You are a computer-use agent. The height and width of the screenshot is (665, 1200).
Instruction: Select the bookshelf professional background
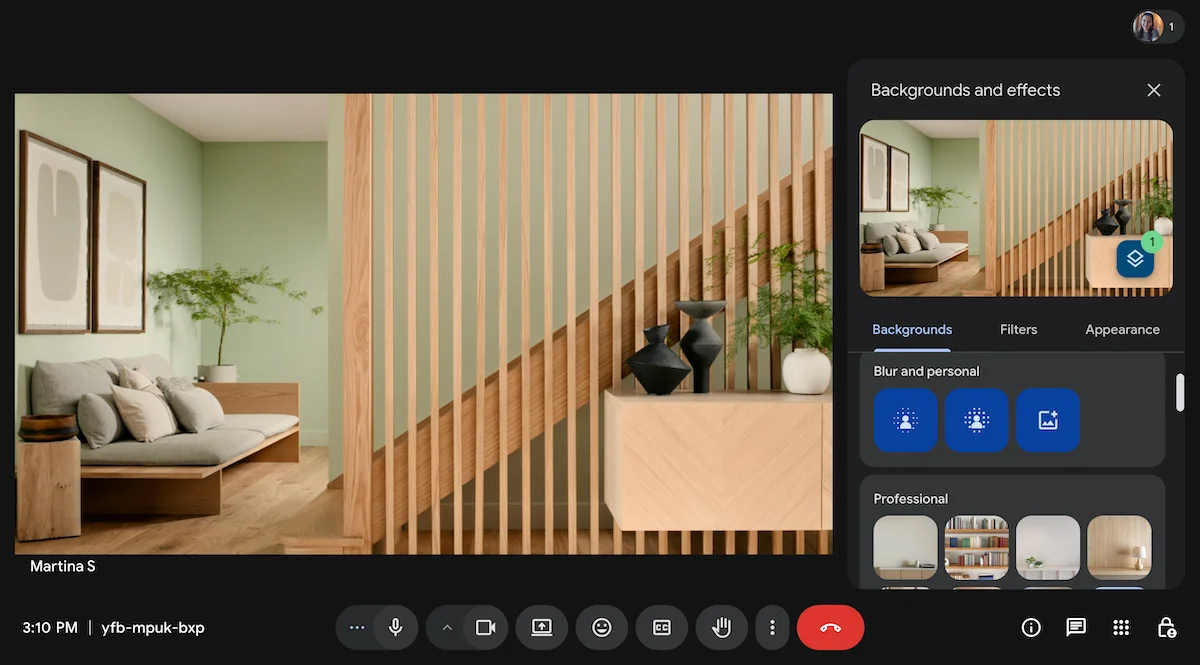point(977,547)
